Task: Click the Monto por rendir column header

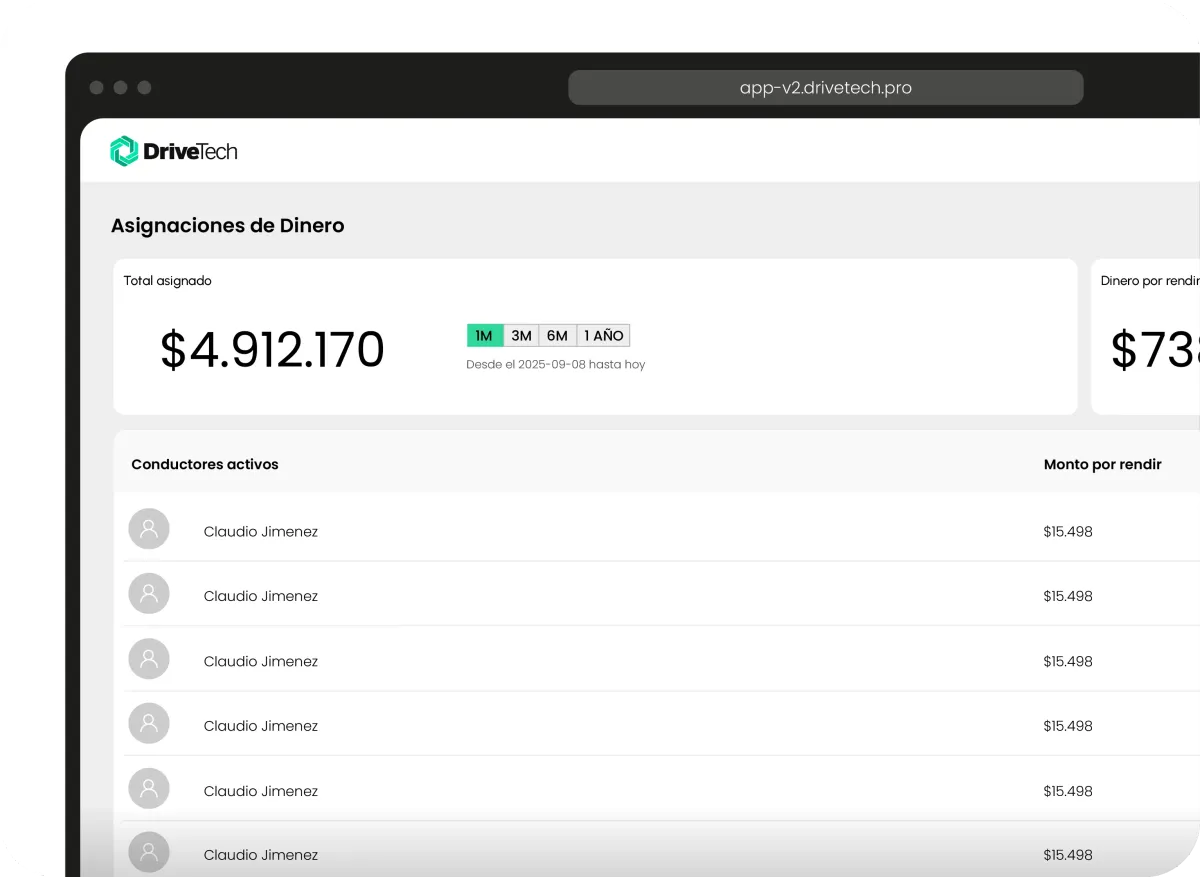Action: (1103, 464)
